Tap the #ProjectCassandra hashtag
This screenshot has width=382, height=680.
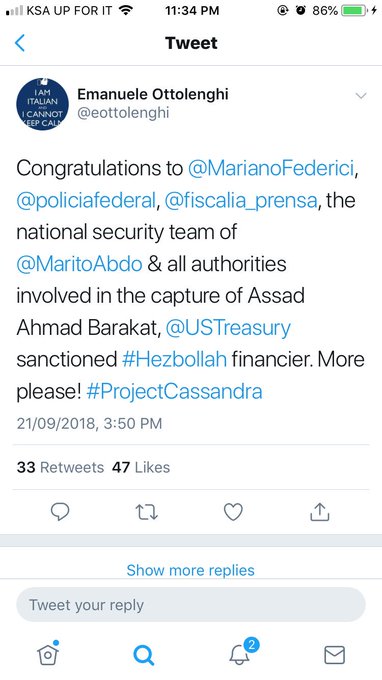click(x=174, y=391)
